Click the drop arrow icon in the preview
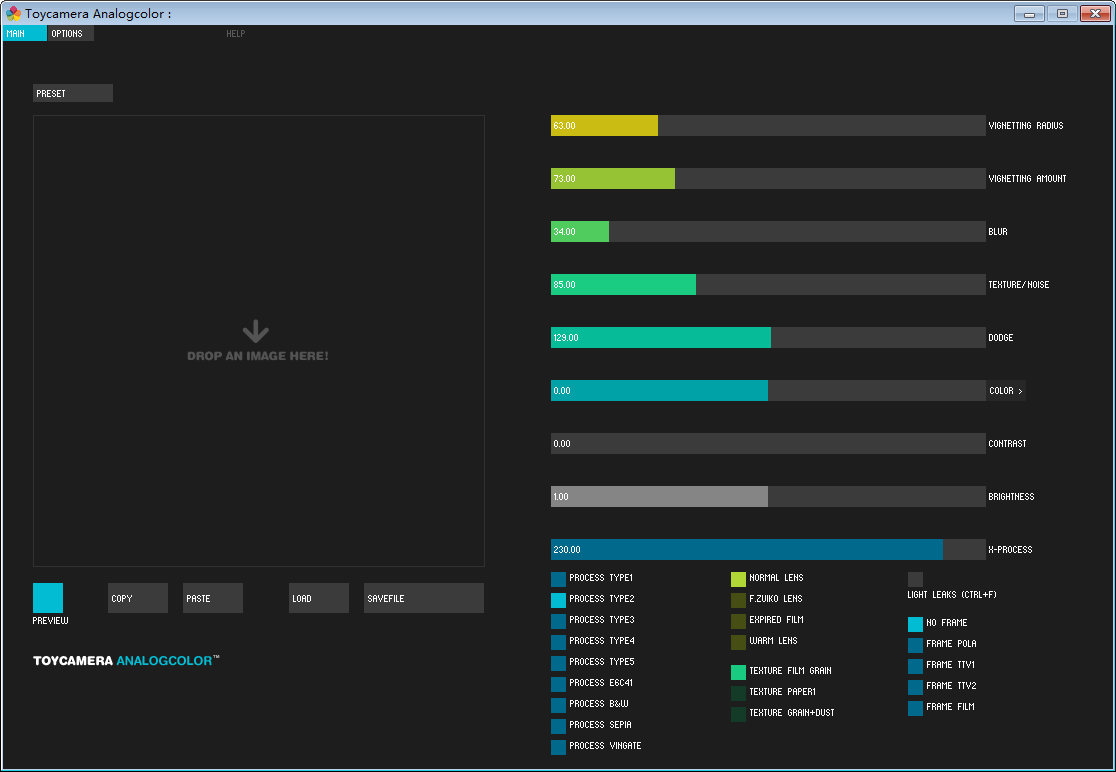 (x=256, y=332)
